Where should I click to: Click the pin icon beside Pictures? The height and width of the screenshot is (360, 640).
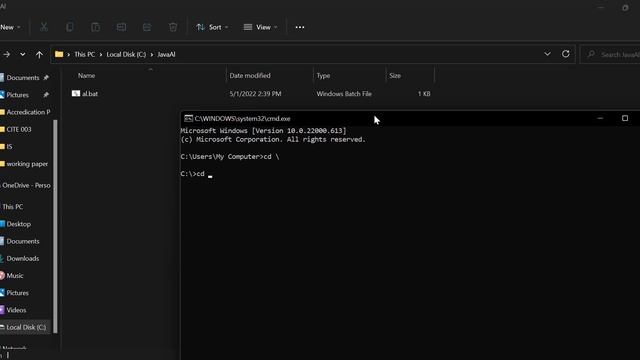point(46,95)
